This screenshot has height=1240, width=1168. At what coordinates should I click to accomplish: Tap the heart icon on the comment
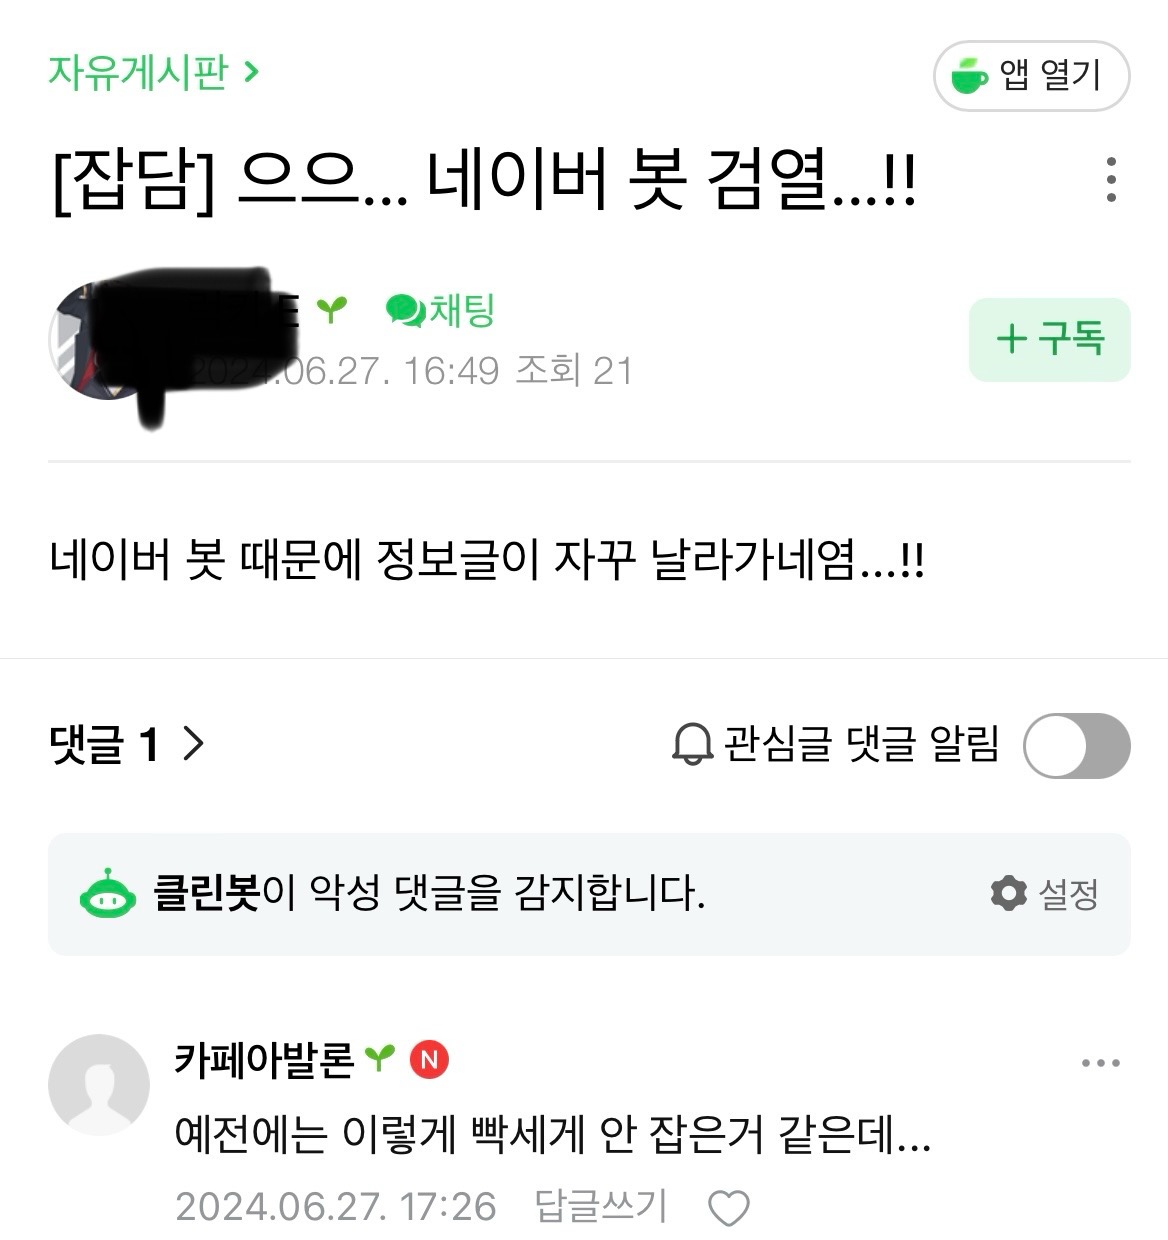coord(729,1208)
